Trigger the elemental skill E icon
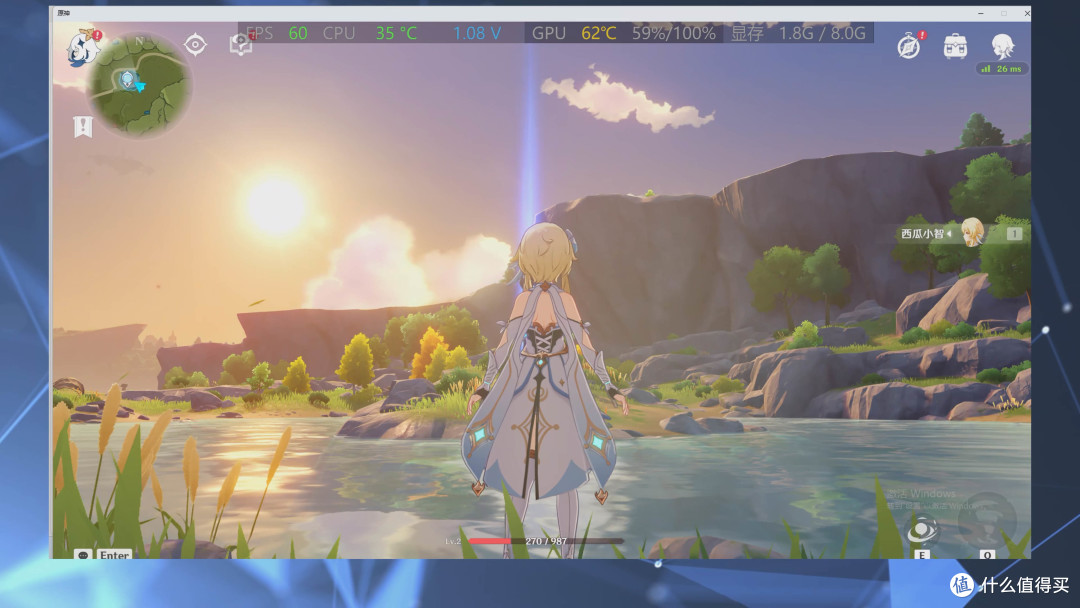This screenshot has height=608, width=1080. click(x=921, y=531)
